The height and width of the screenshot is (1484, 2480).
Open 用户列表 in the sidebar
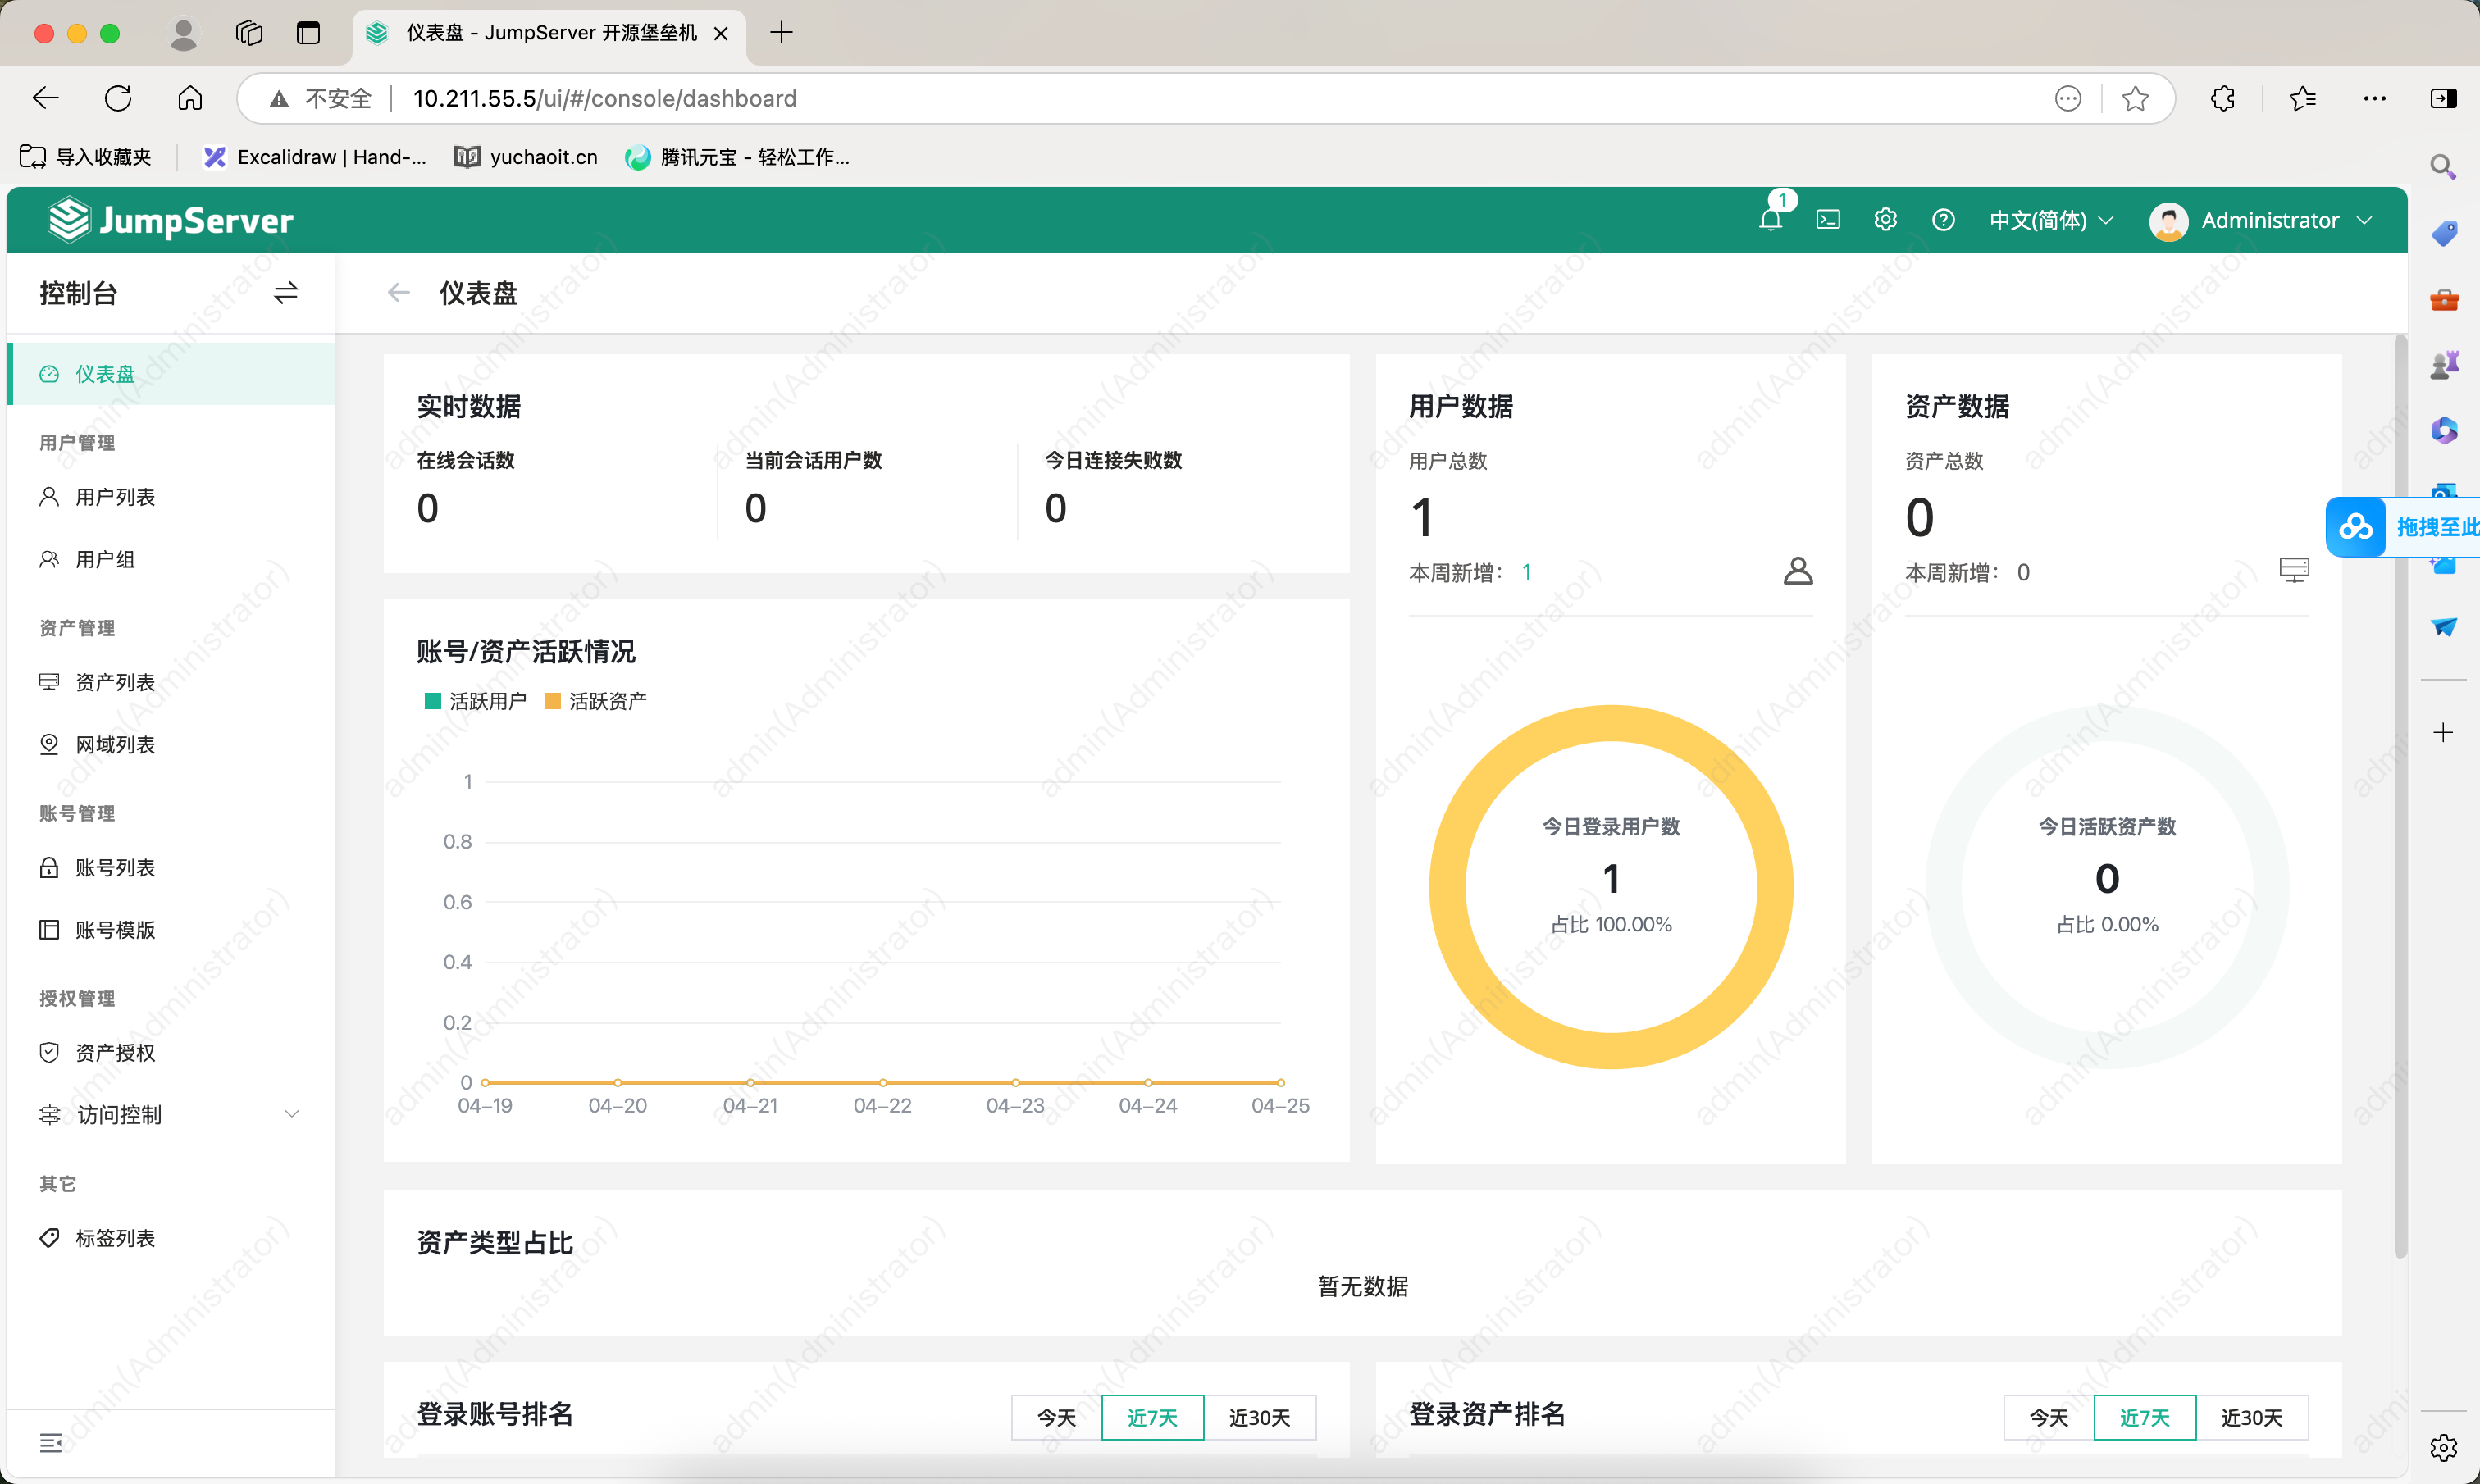(x=115, y=497)
